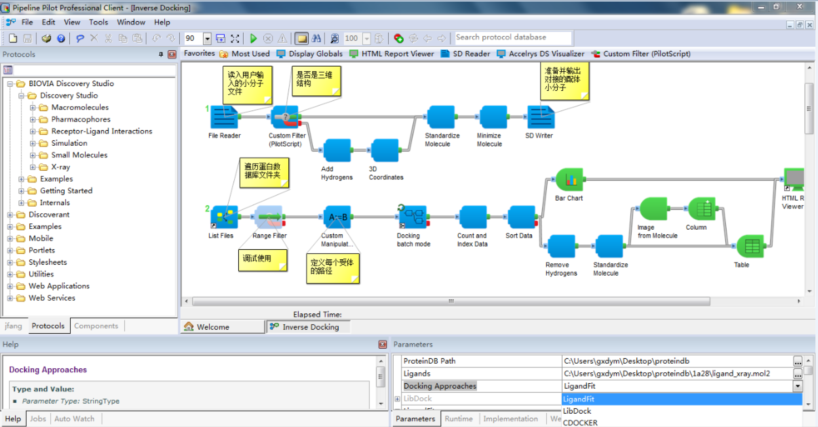Open the Help menu

click(x=162, y=22)
